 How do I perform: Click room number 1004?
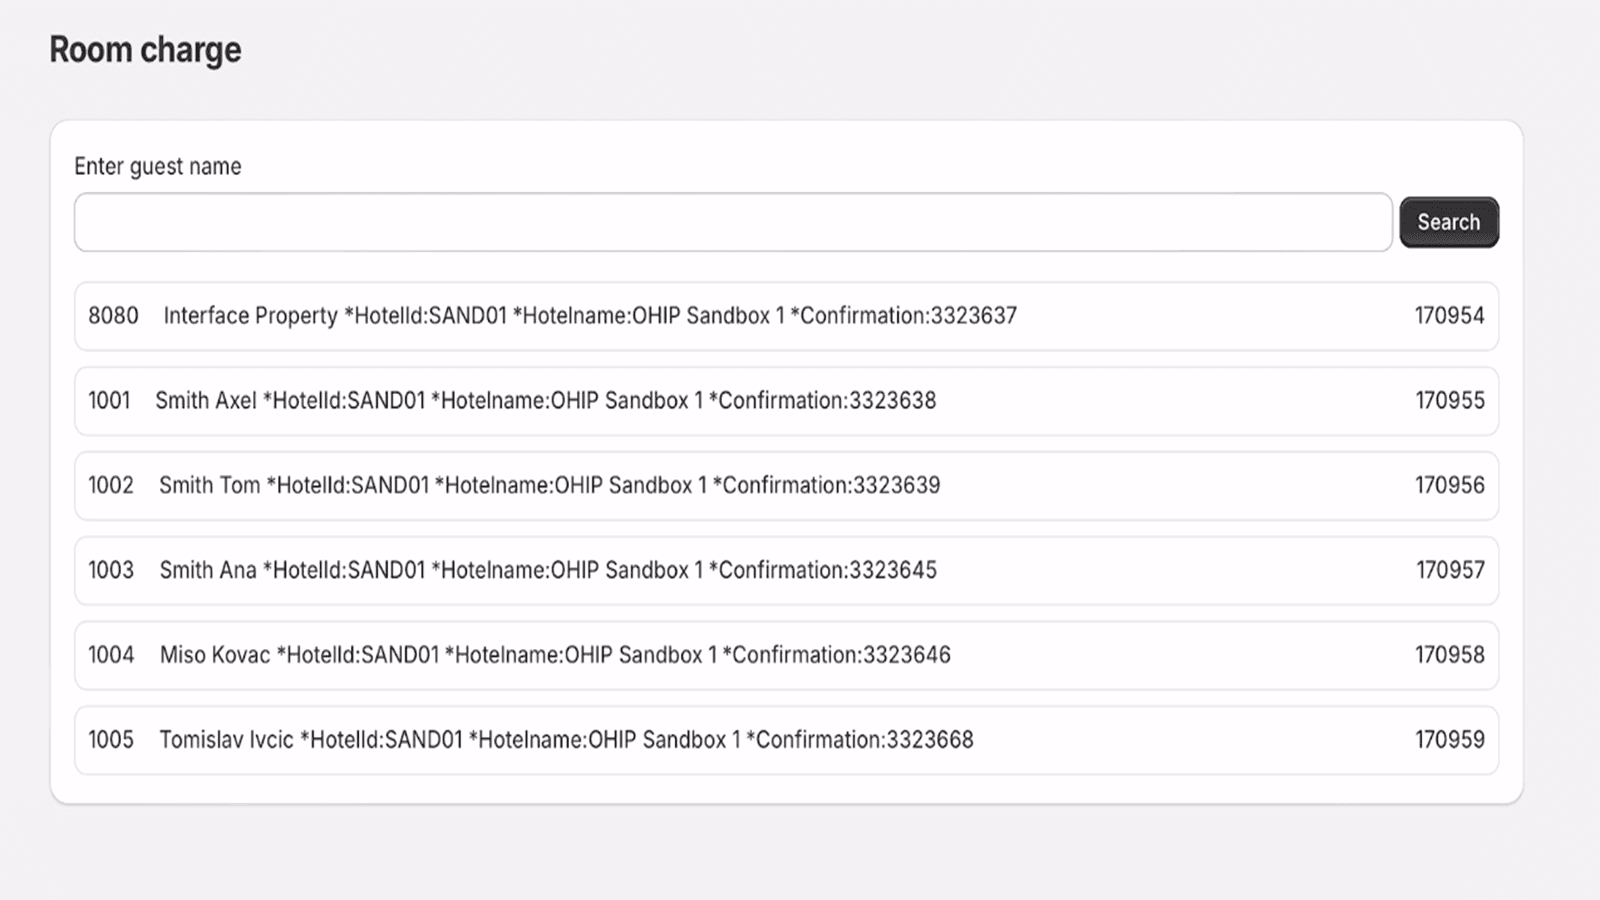[111, 656]
